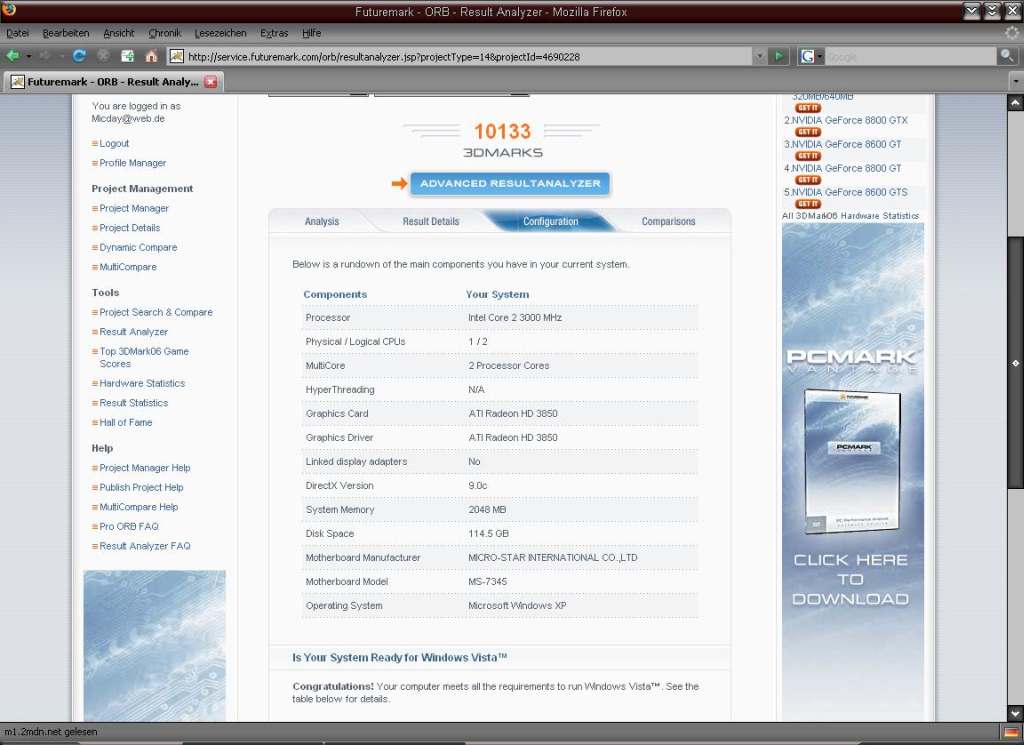Open the Bearbeiten menu
The image size is (1024, 745).
coord(65,33)
